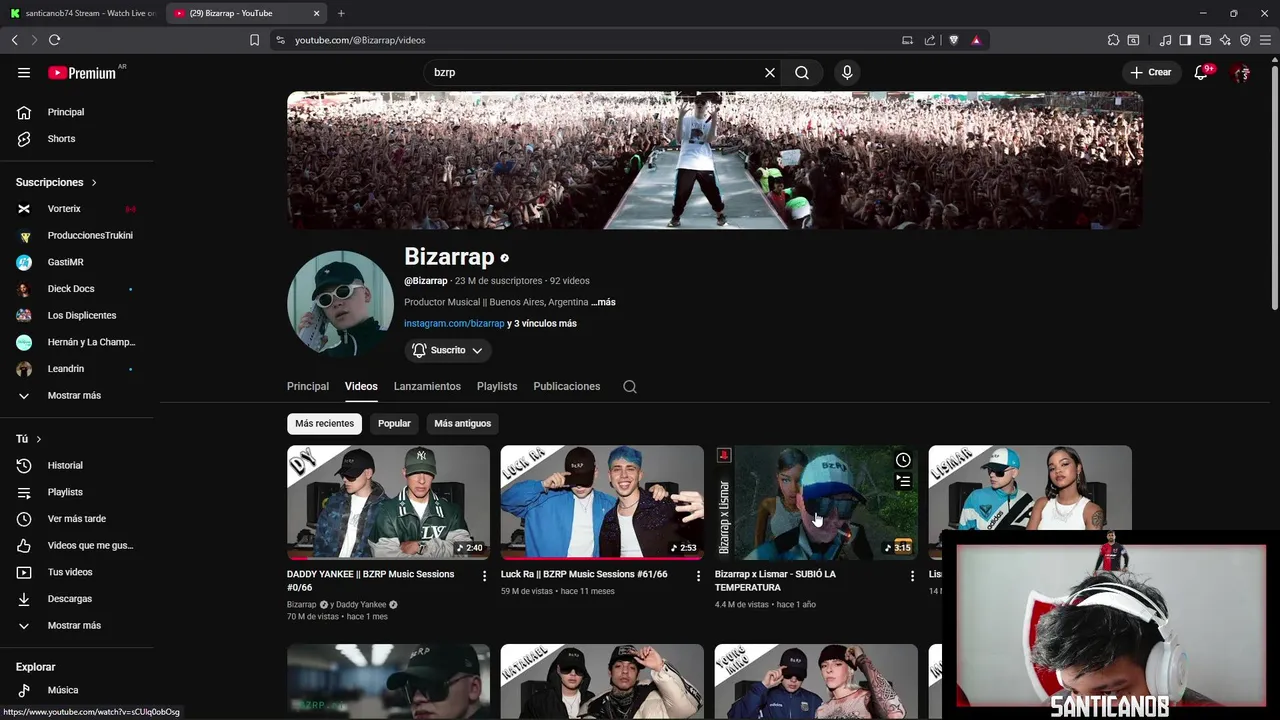Open the notifications bell

coord(1201,72)
